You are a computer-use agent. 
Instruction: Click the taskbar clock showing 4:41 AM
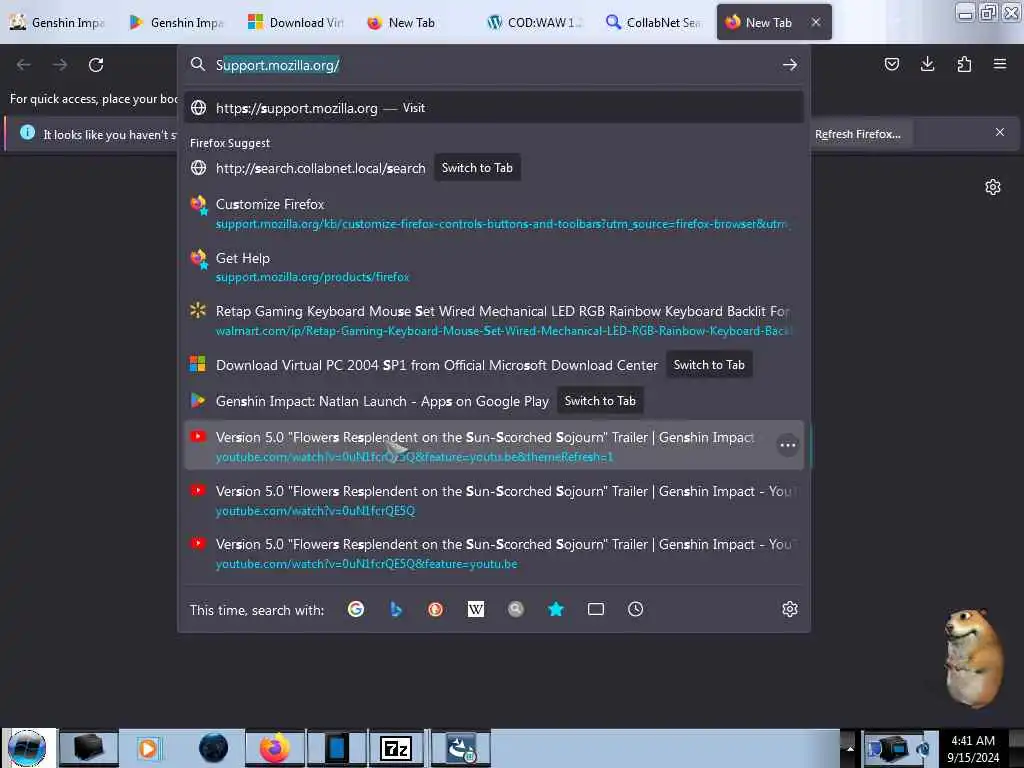(972, 748)
